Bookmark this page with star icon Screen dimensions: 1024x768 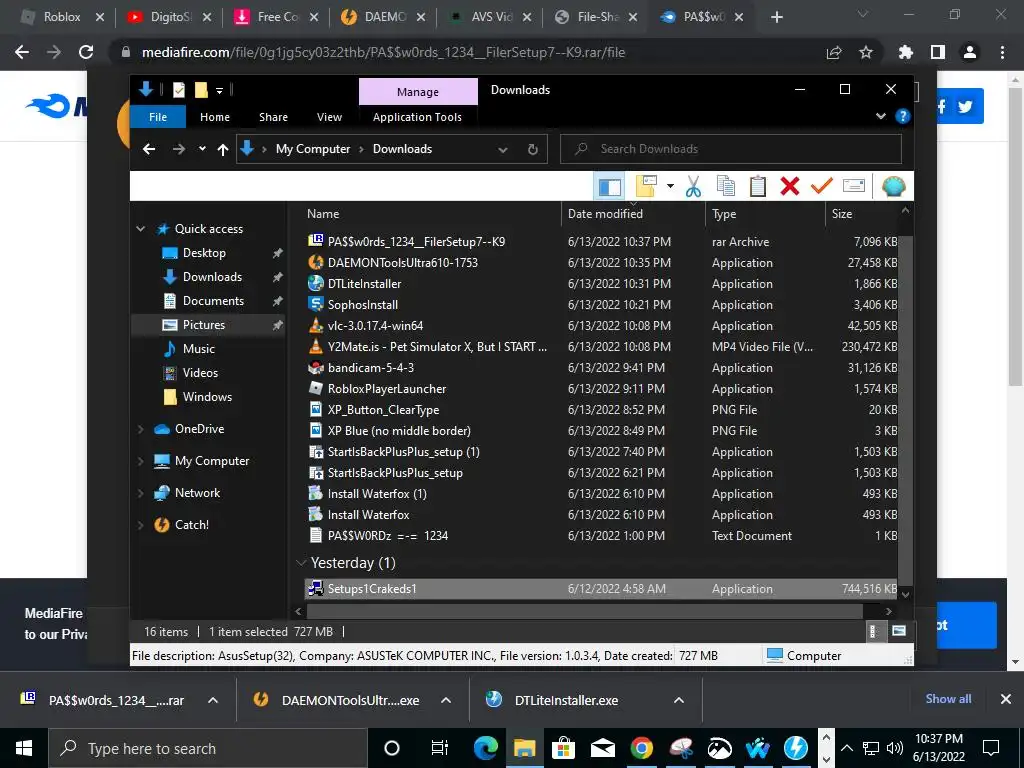[x=865, y=52]
